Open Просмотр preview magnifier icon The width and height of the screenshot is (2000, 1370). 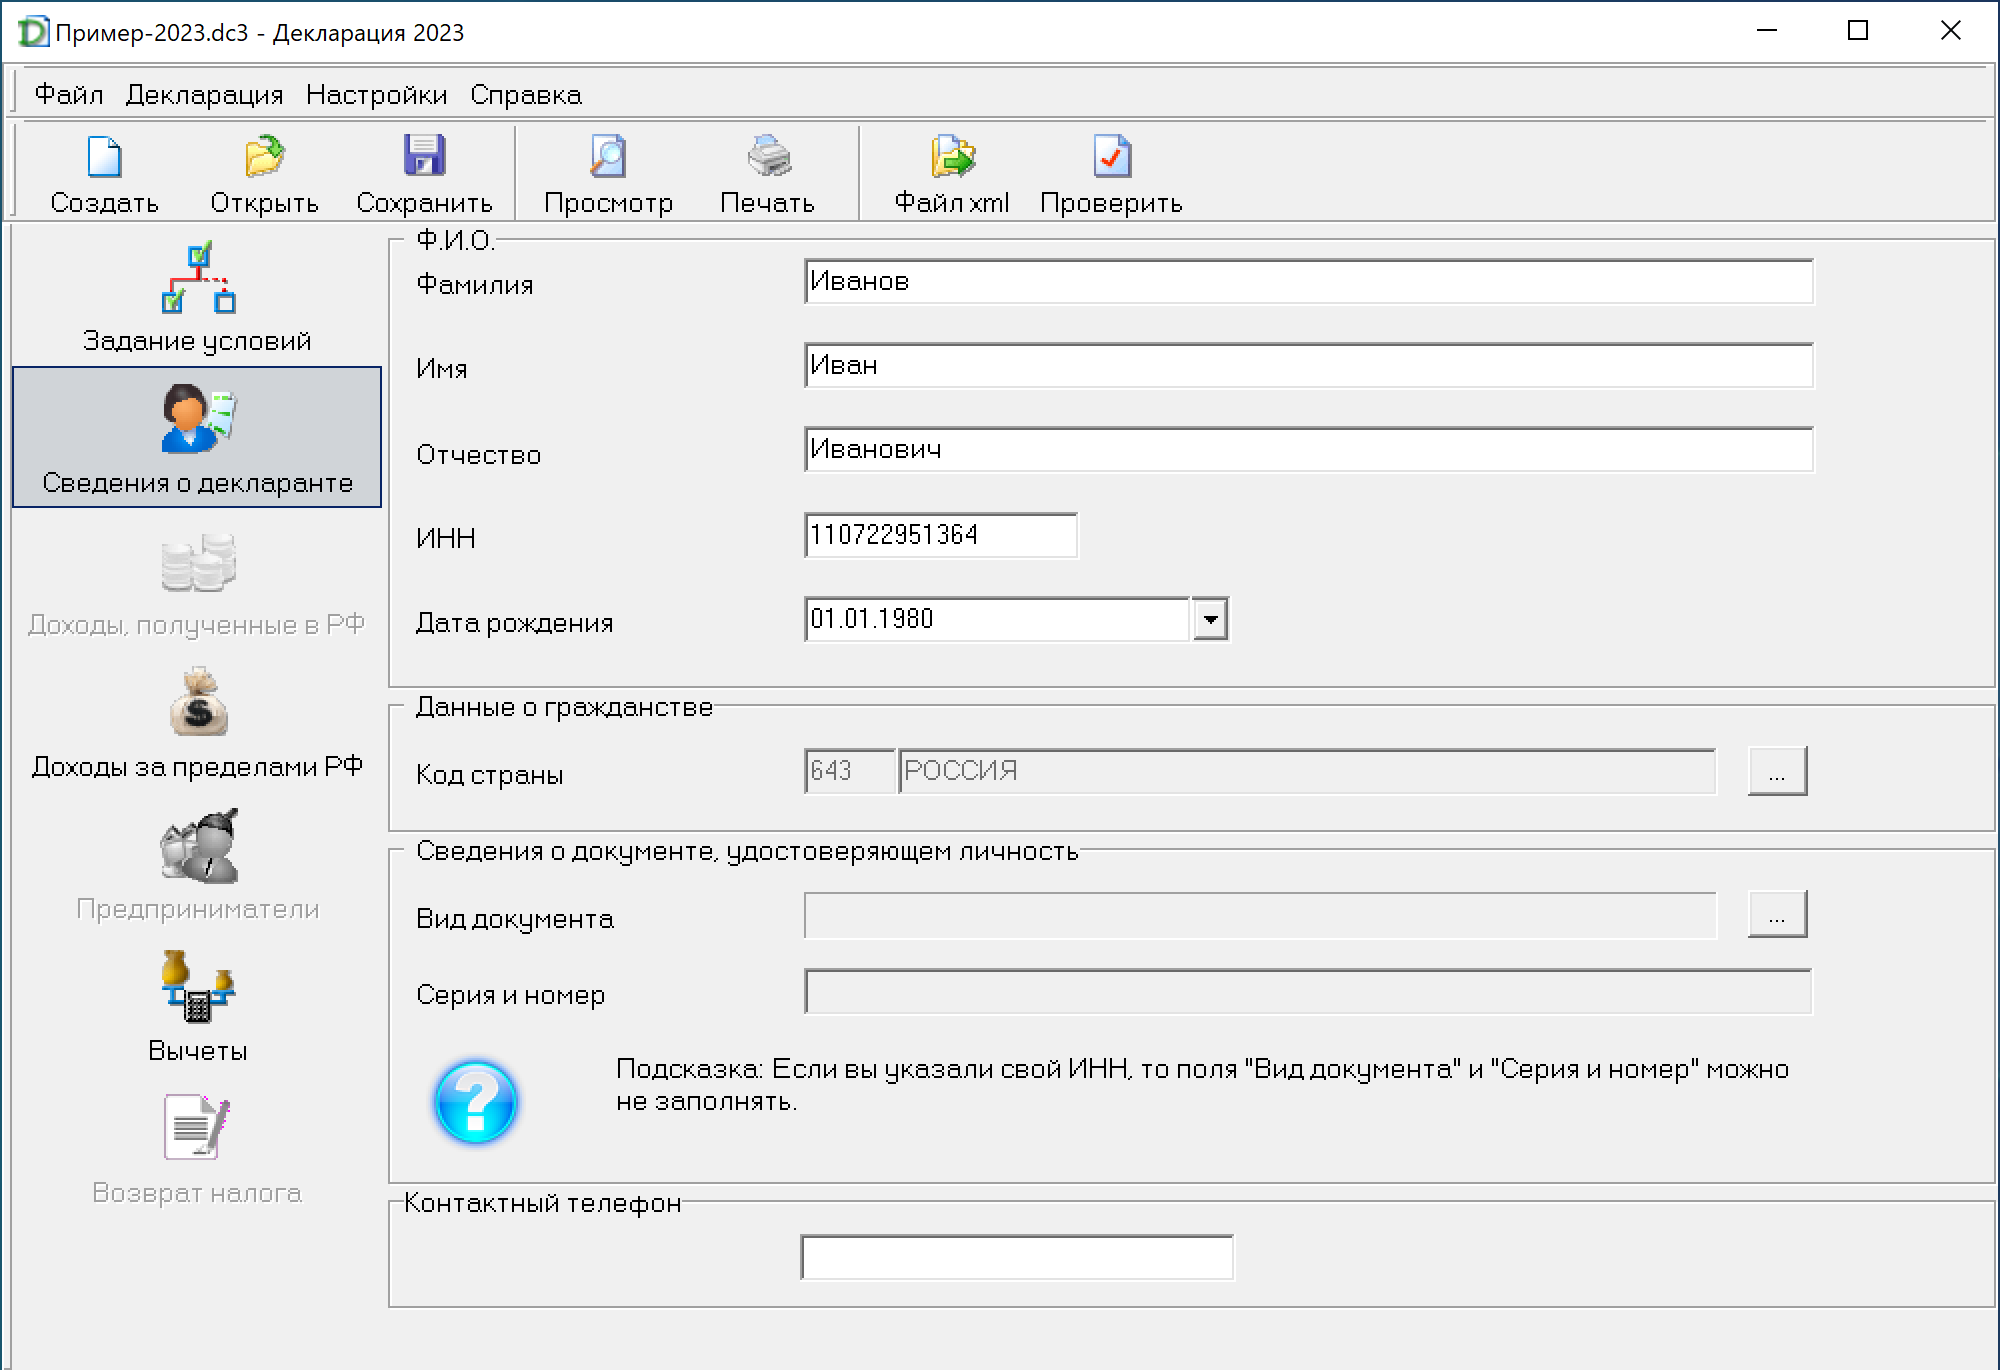[608, 158]
